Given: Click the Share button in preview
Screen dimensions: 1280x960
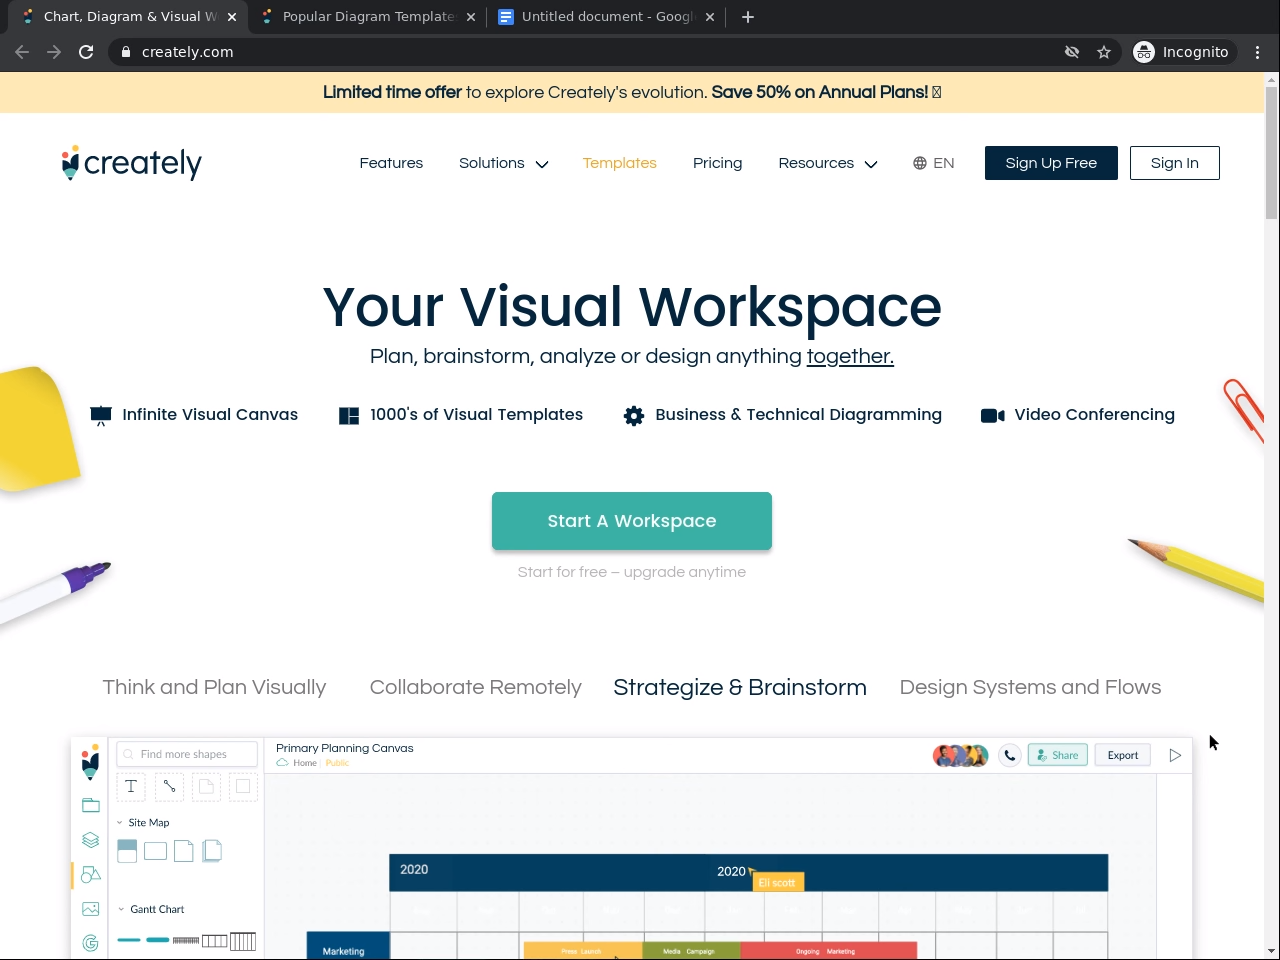Looking at the screenshot, I should coord(1058,756).
